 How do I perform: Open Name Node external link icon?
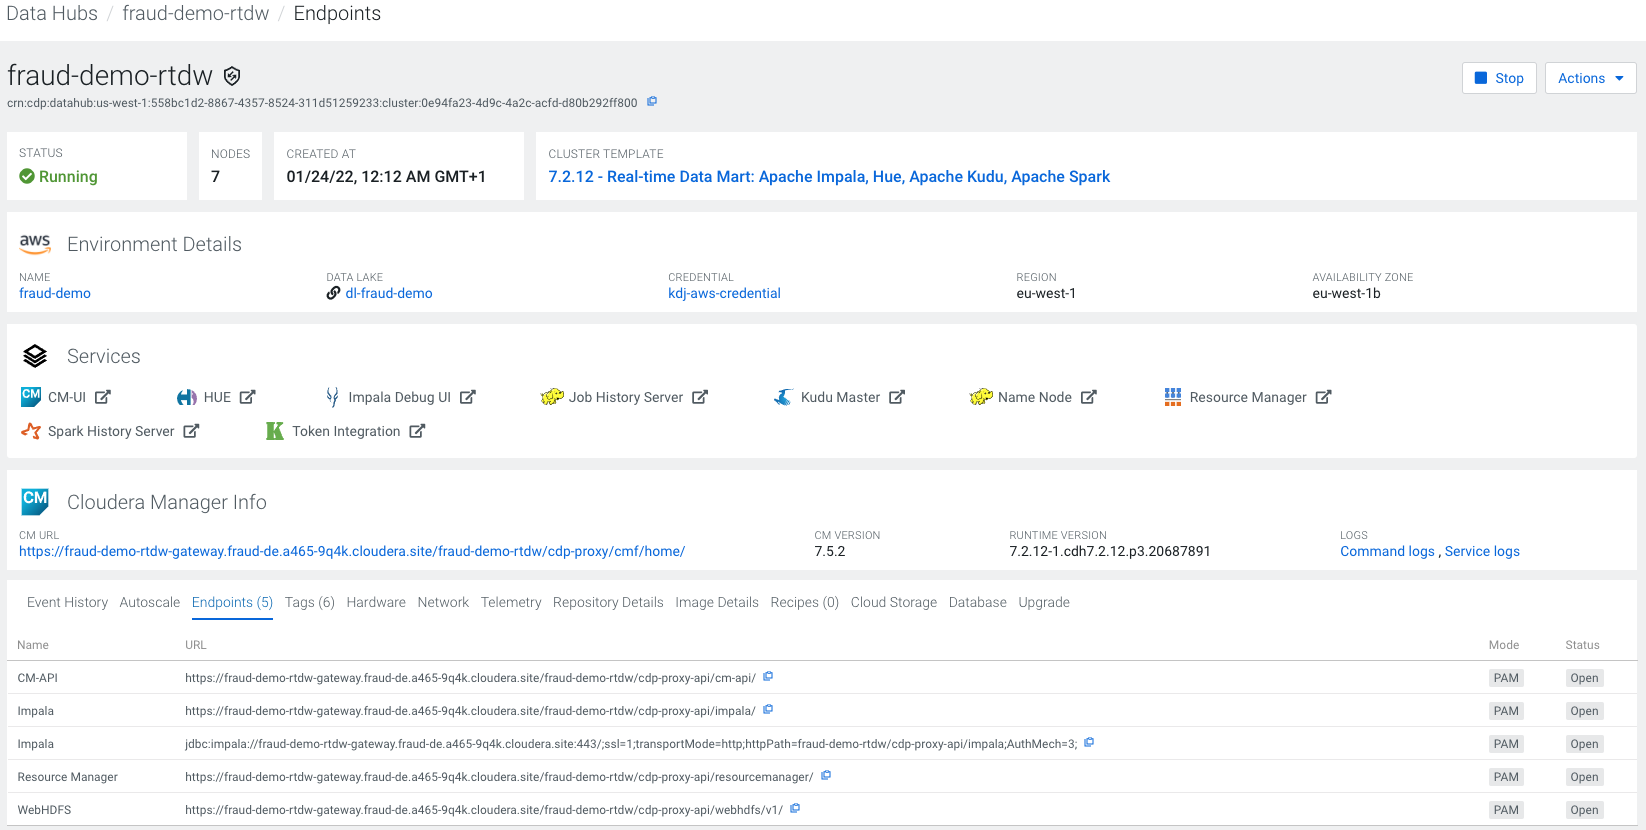coord(1089,397)
